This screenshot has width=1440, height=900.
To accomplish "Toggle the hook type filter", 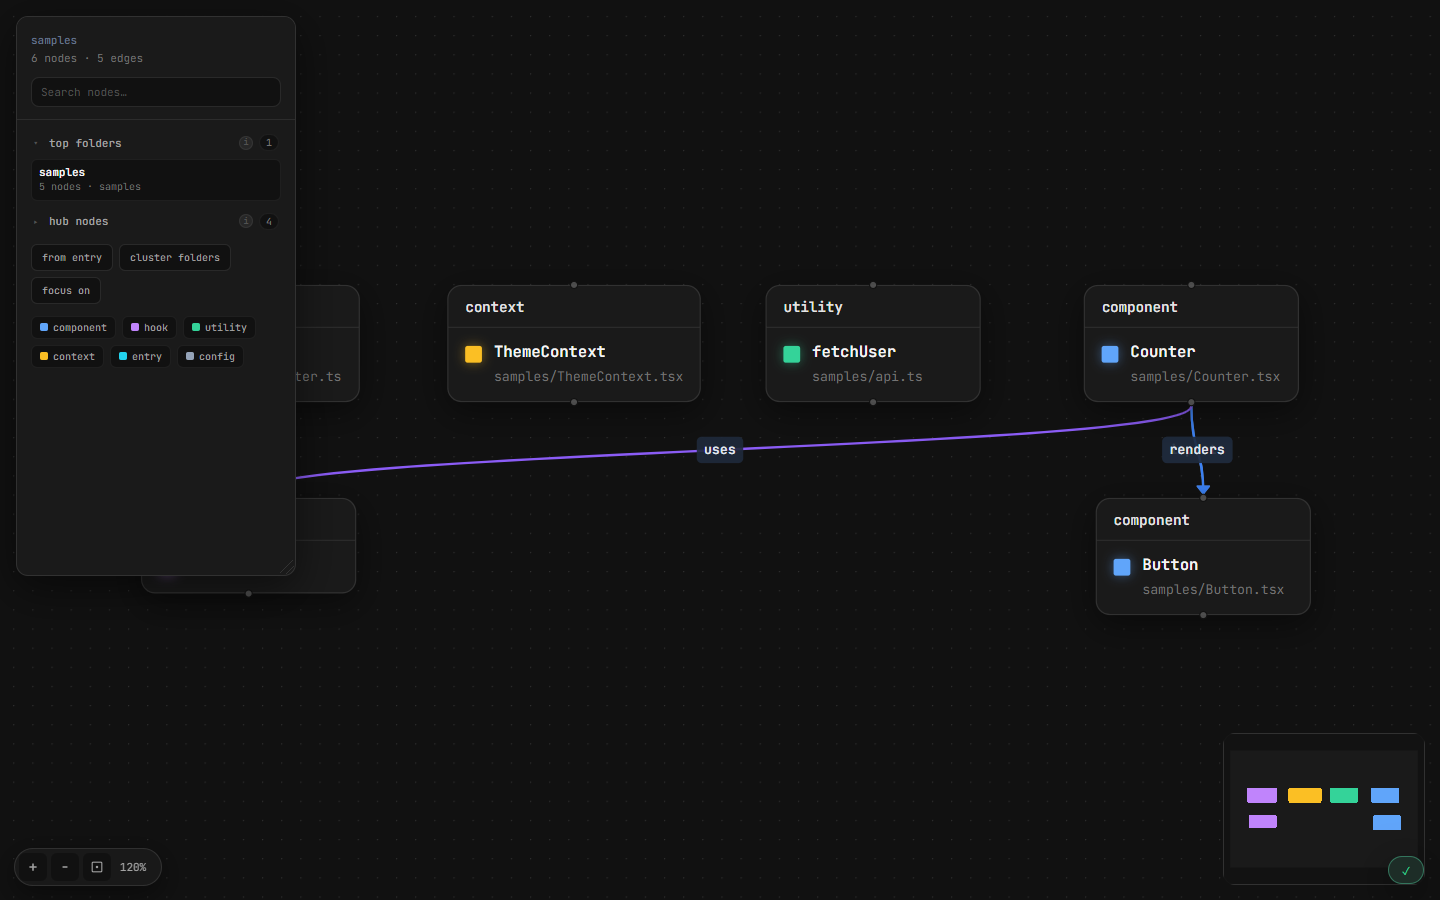I will coord(149,328).
